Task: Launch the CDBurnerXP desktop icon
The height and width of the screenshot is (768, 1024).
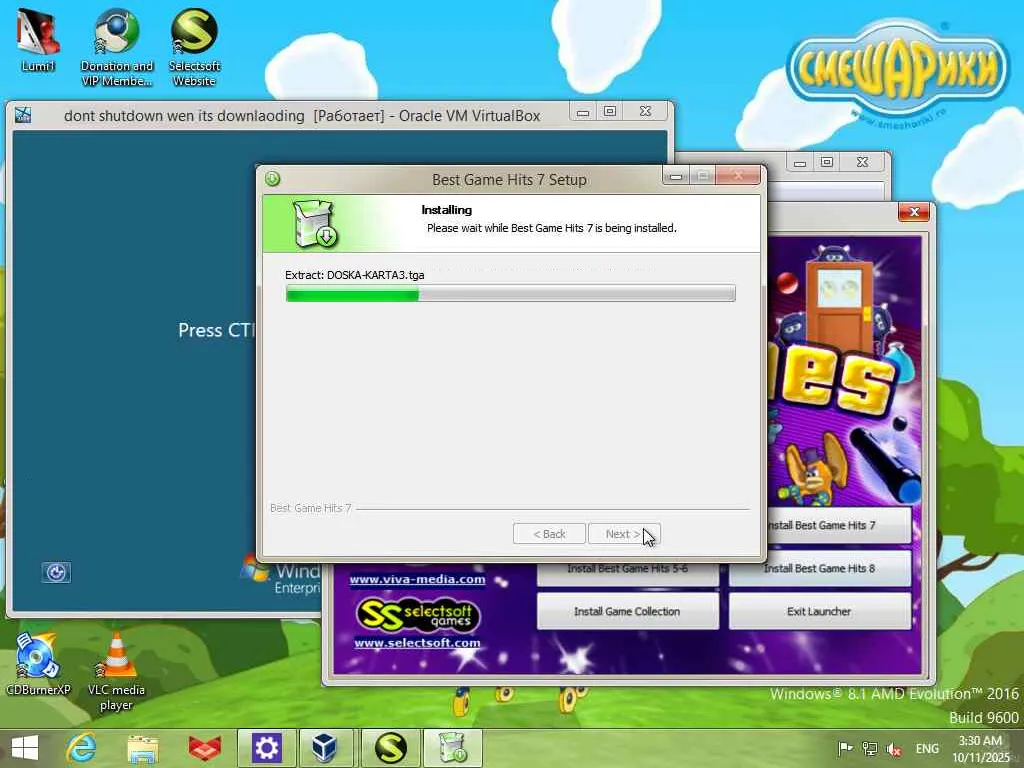Action: (x=37, y=662)
